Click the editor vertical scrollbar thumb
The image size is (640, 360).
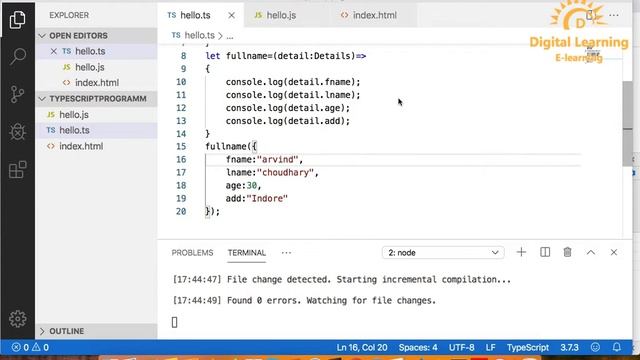(x=628, y=124)
